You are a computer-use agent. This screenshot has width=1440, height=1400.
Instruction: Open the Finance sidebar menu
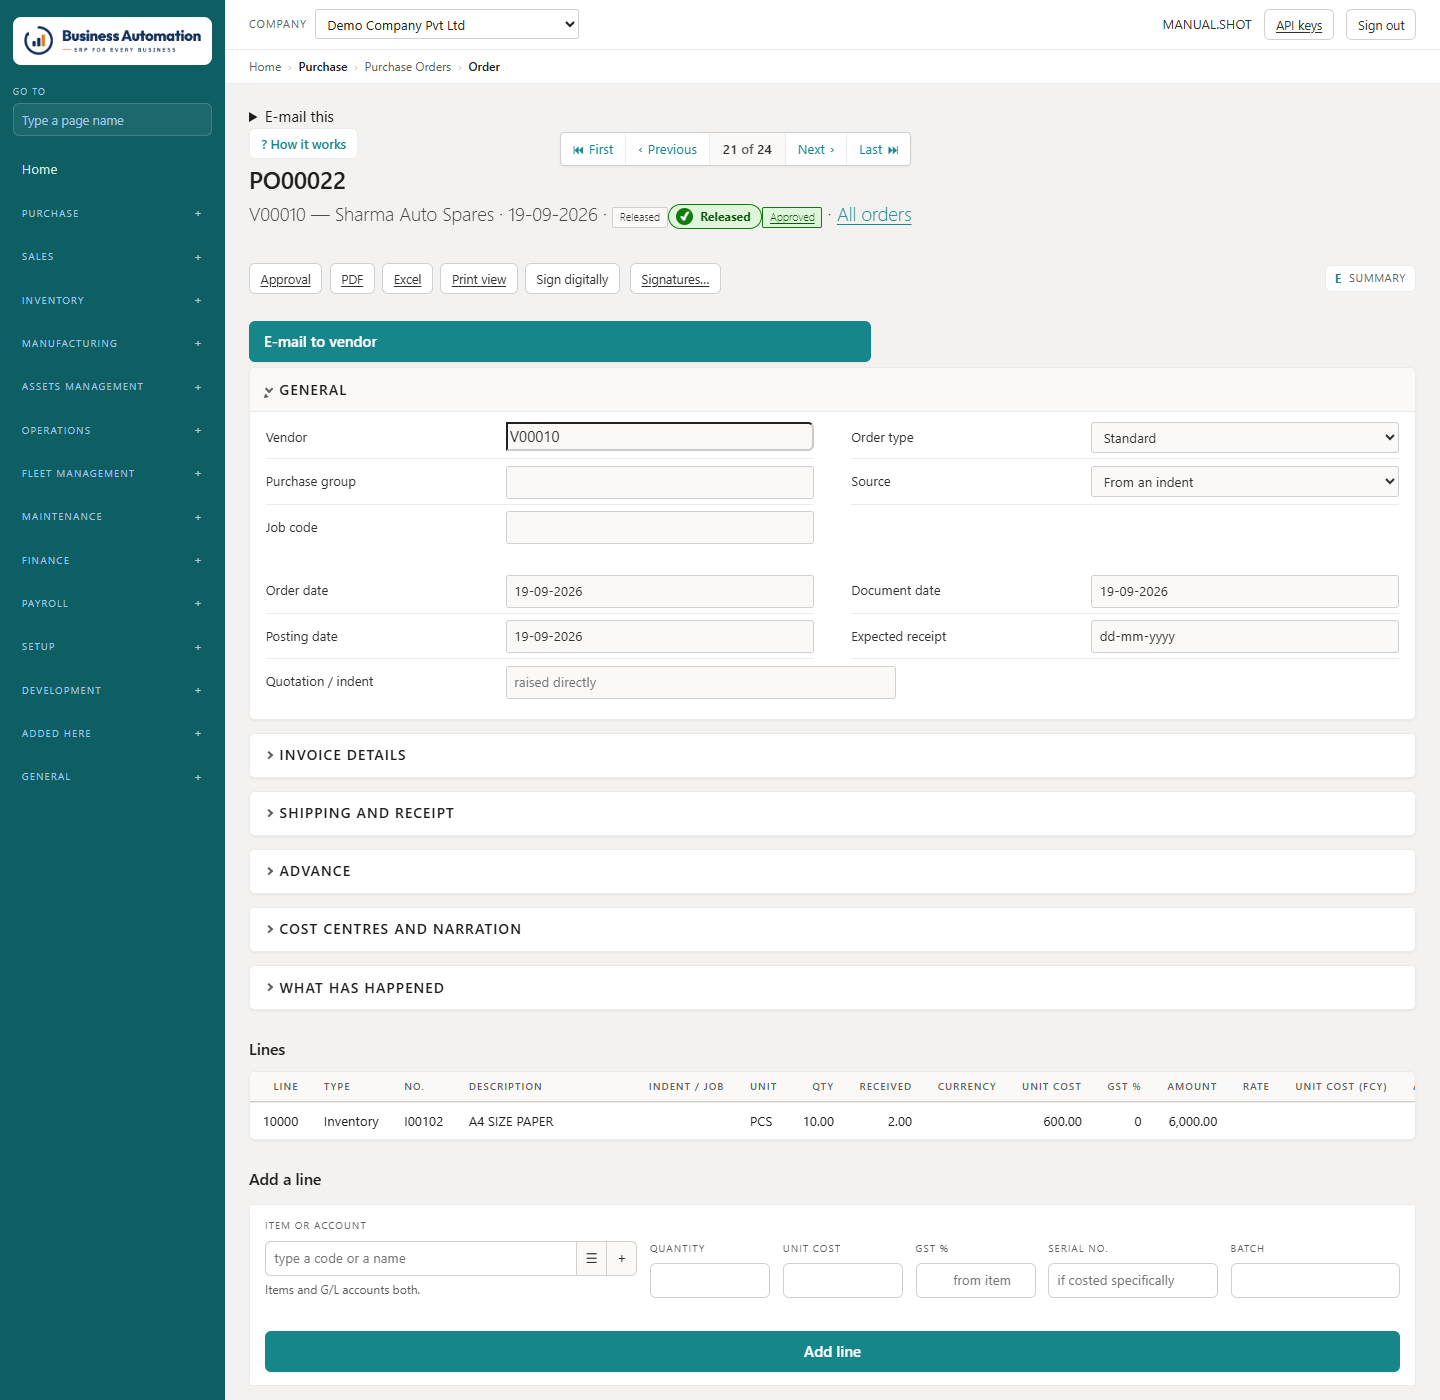112,560
